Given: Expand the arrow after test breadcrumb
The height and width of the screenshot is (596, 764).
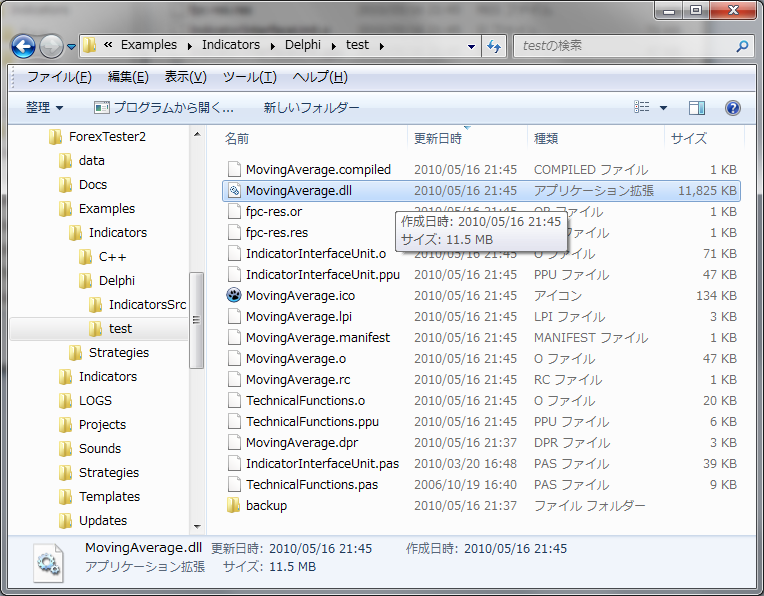Looking at the screenshot, I should pyautogui.click(x=382, y=46).
